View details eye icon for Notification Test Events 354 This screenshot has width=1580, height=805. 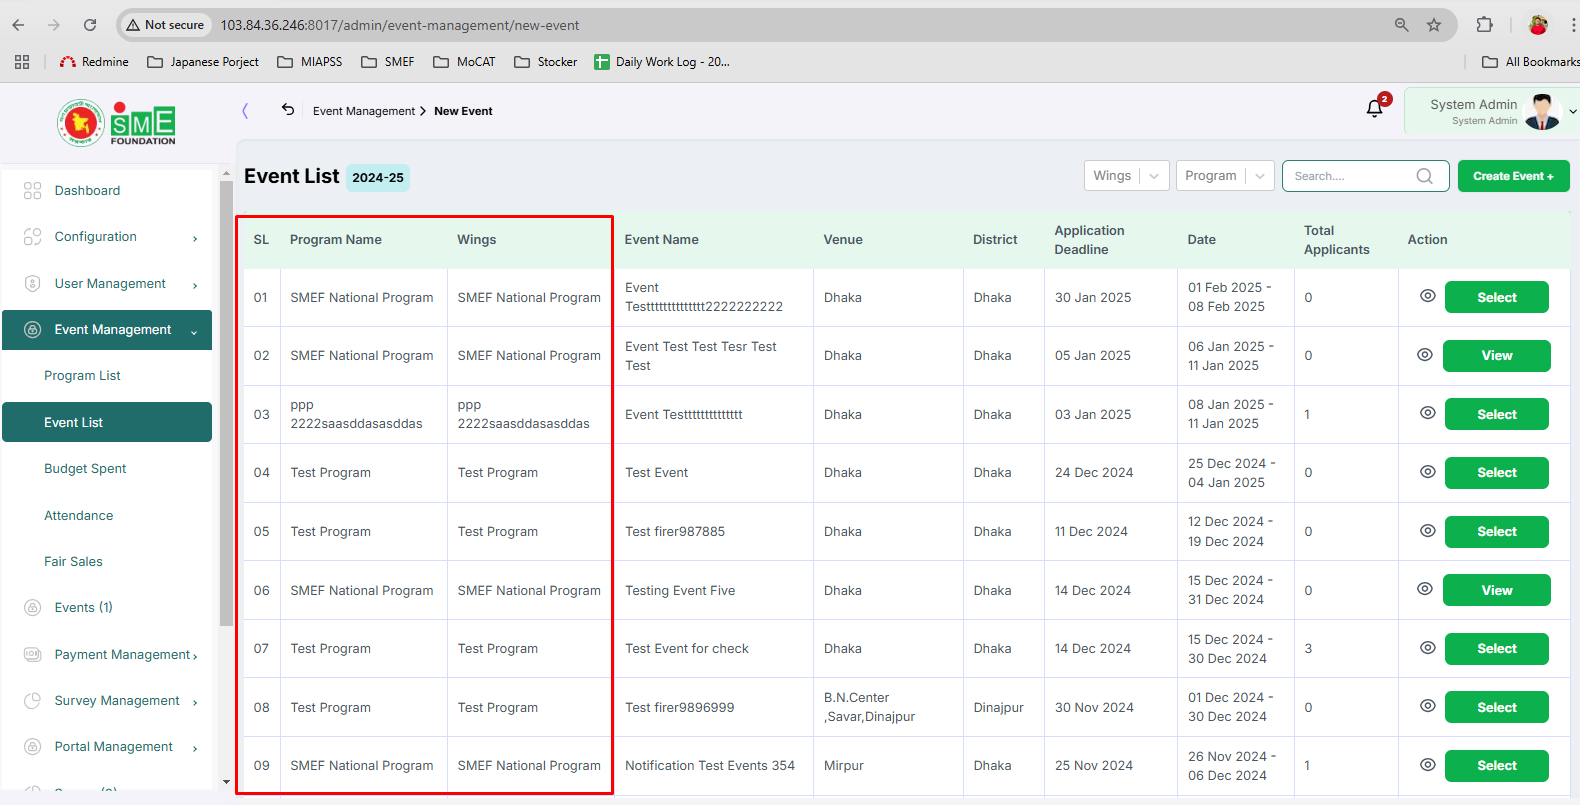coord(1428,765)
